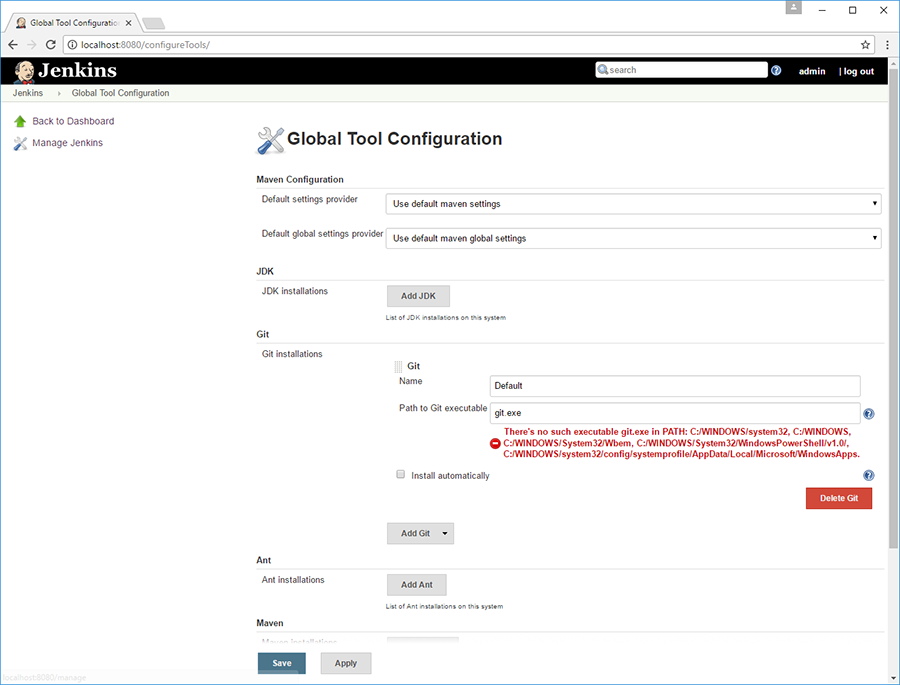Open a new browser tab
Screen dimensions: 900x685
tap(153, 24)
